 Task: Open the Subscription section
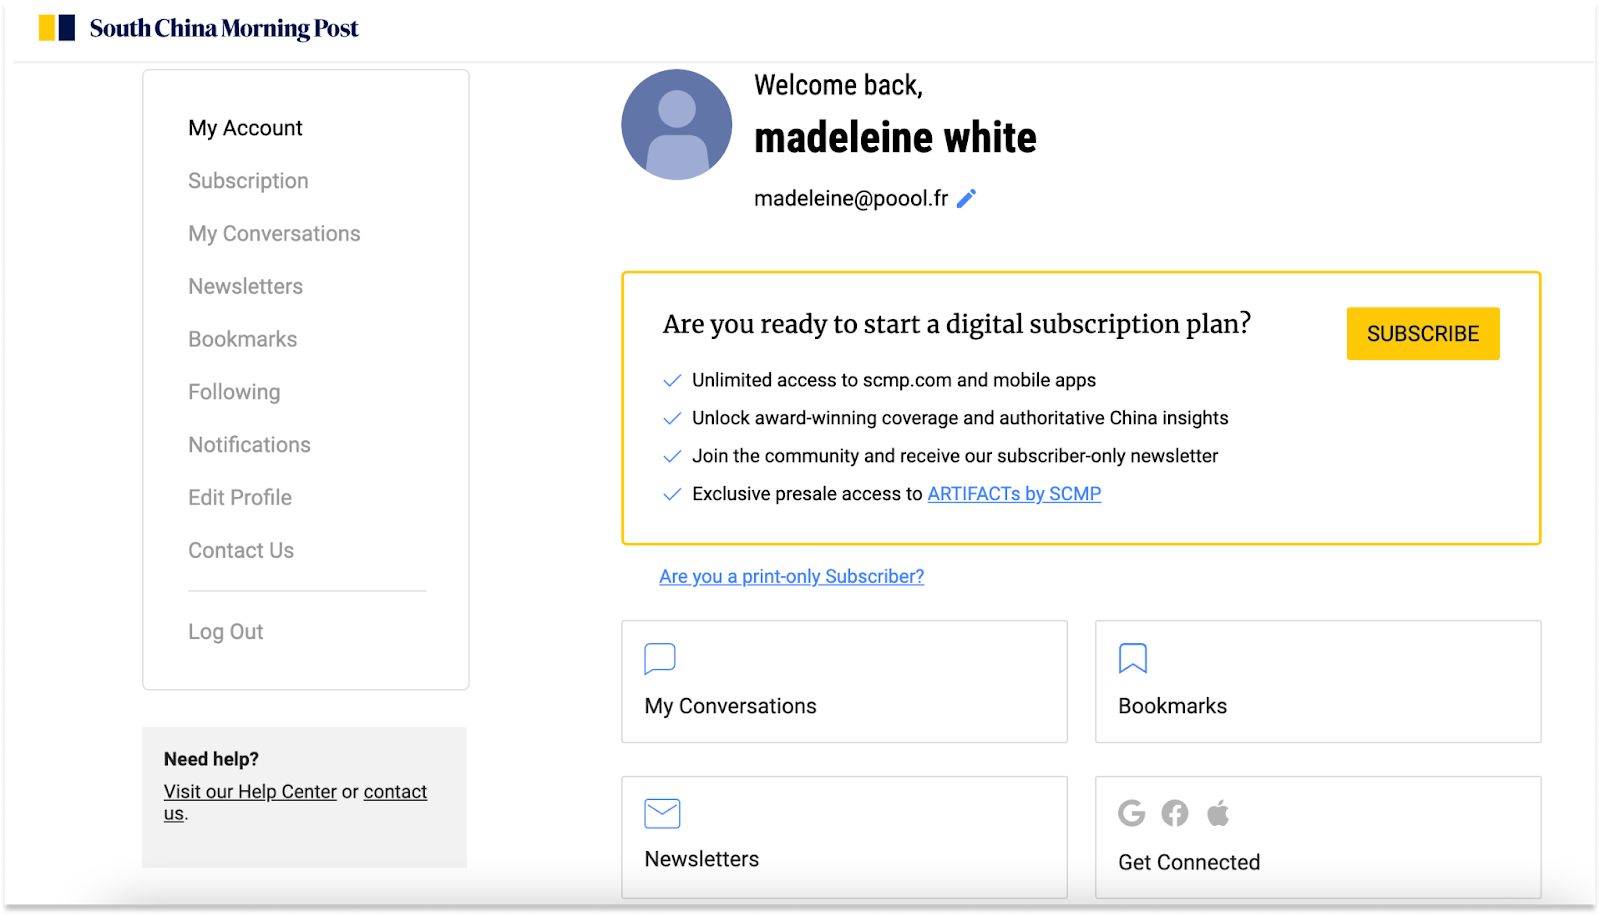[x=248, y=180]
